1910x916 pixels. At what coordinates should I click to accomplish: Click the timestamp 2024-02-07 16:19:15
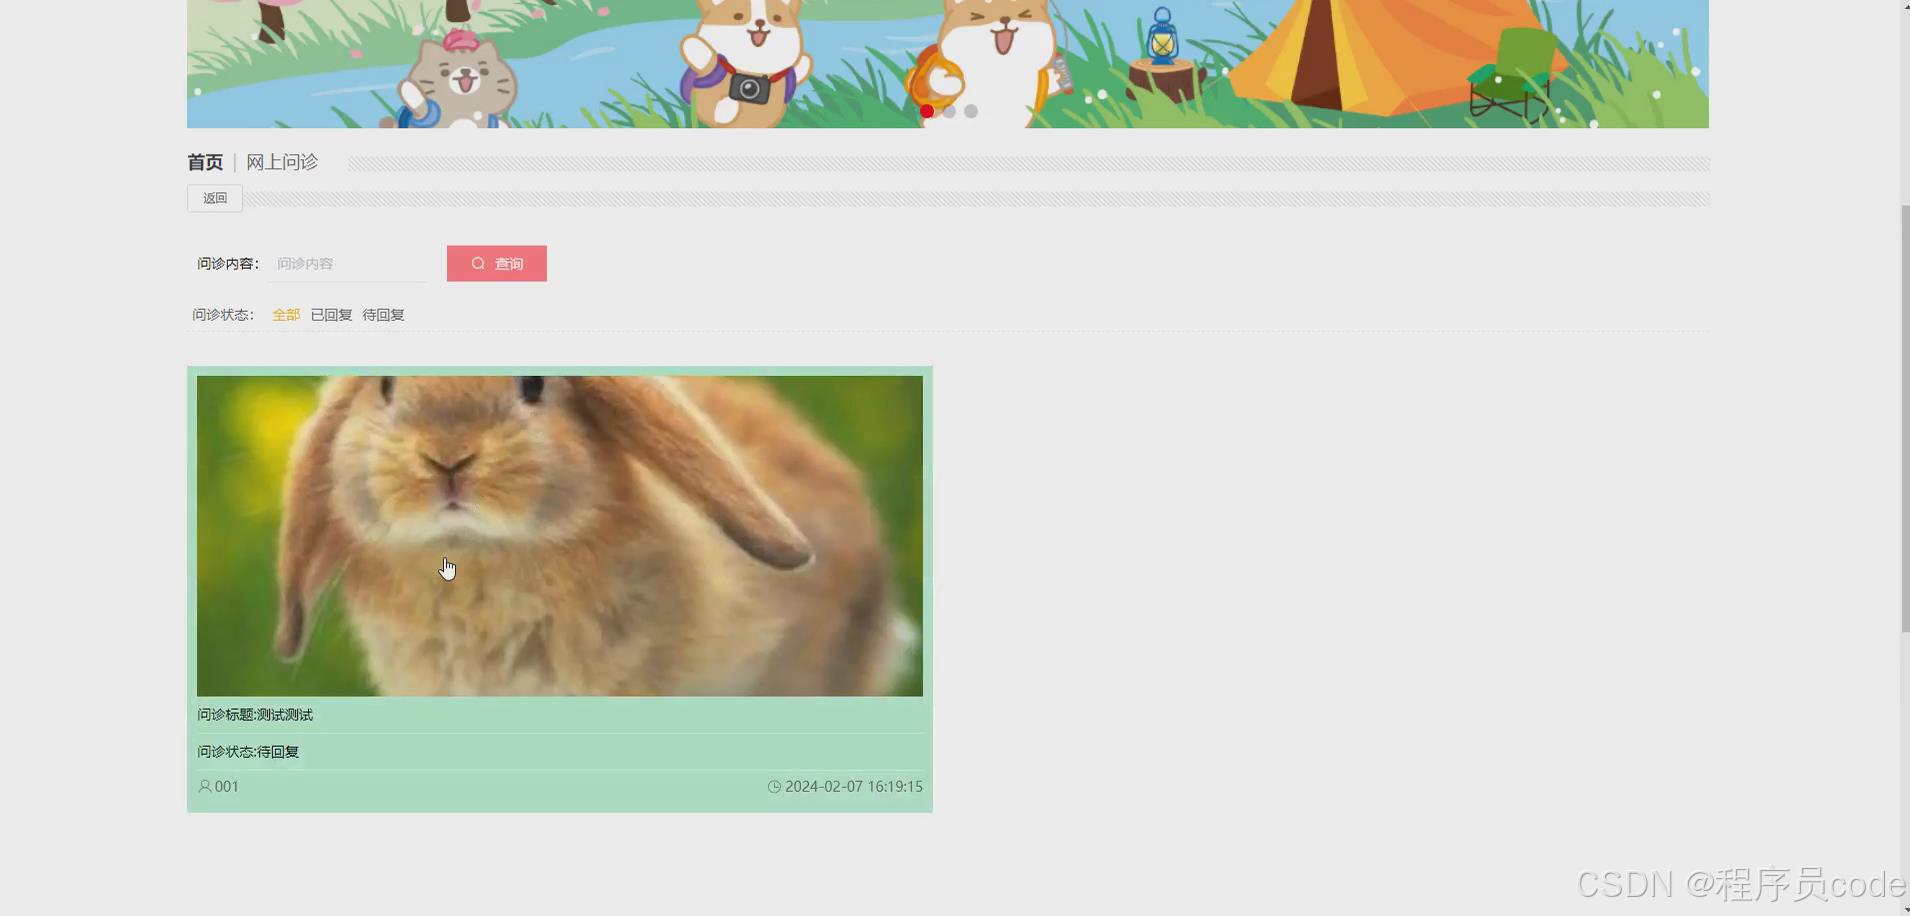pyautogui.click(x=854, y=787)
